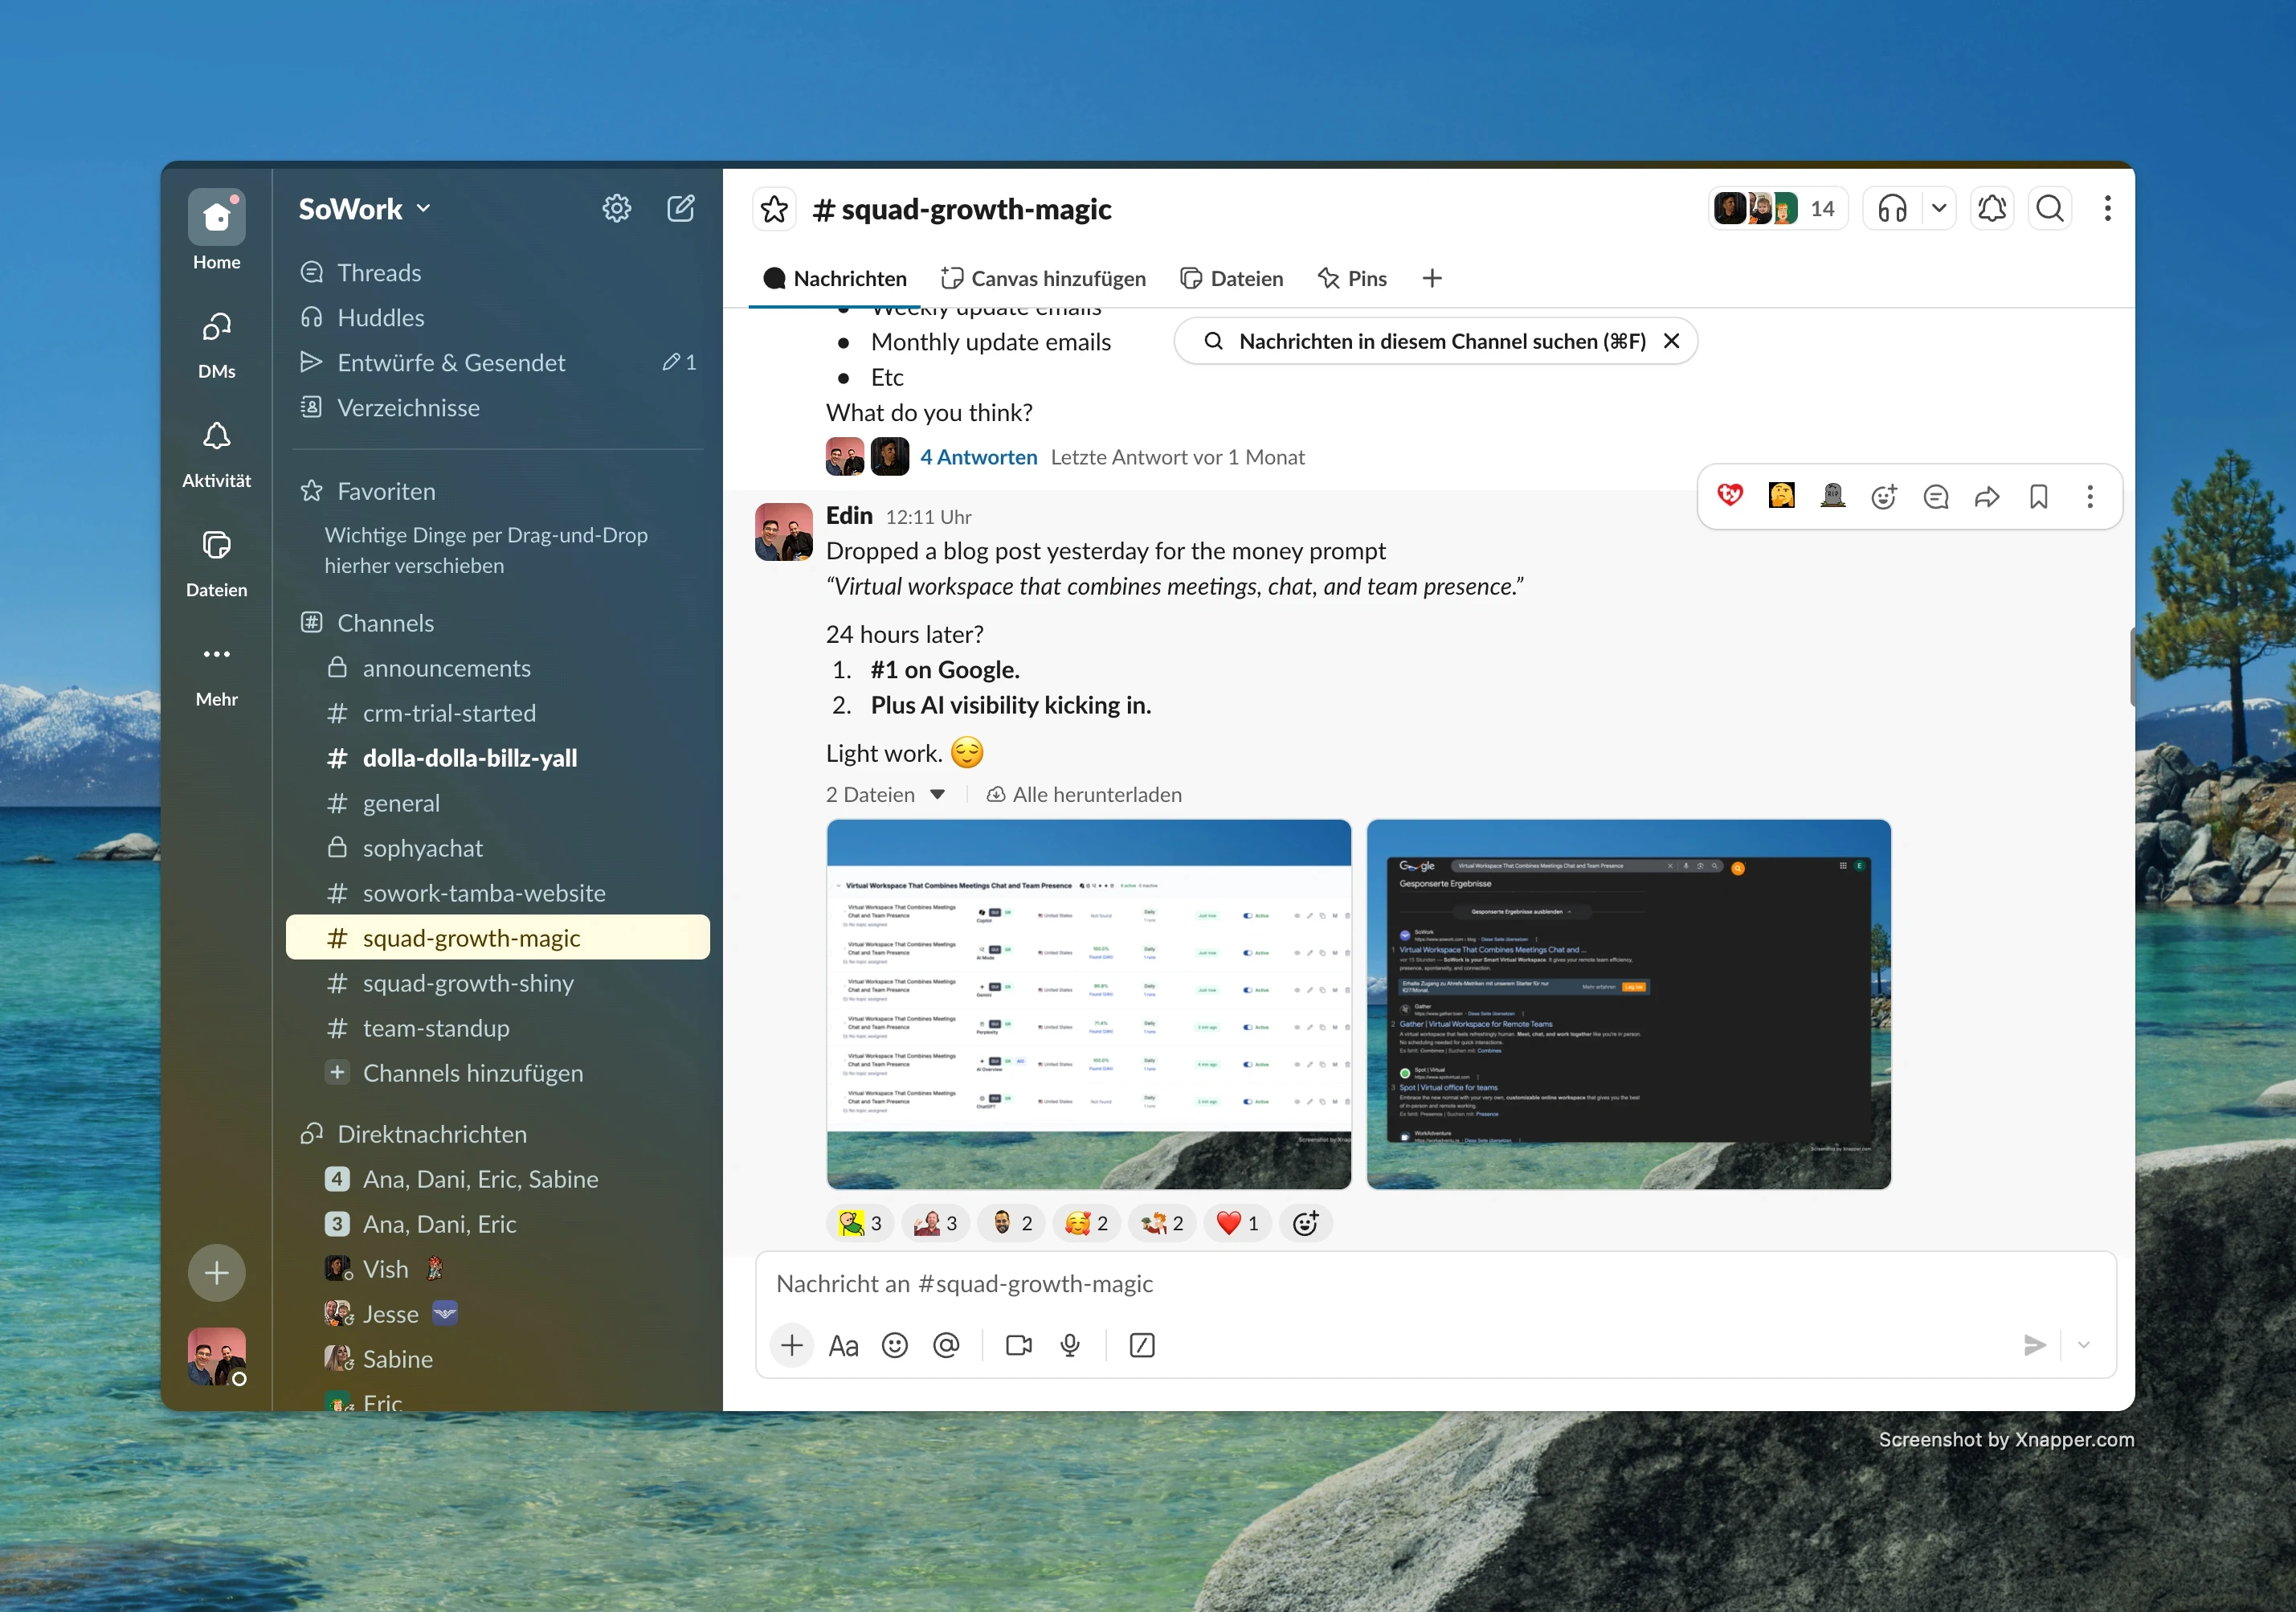Click Channels hinzufügen
Viewport: 2296px width, 1612px height.
click(498, 1072)
